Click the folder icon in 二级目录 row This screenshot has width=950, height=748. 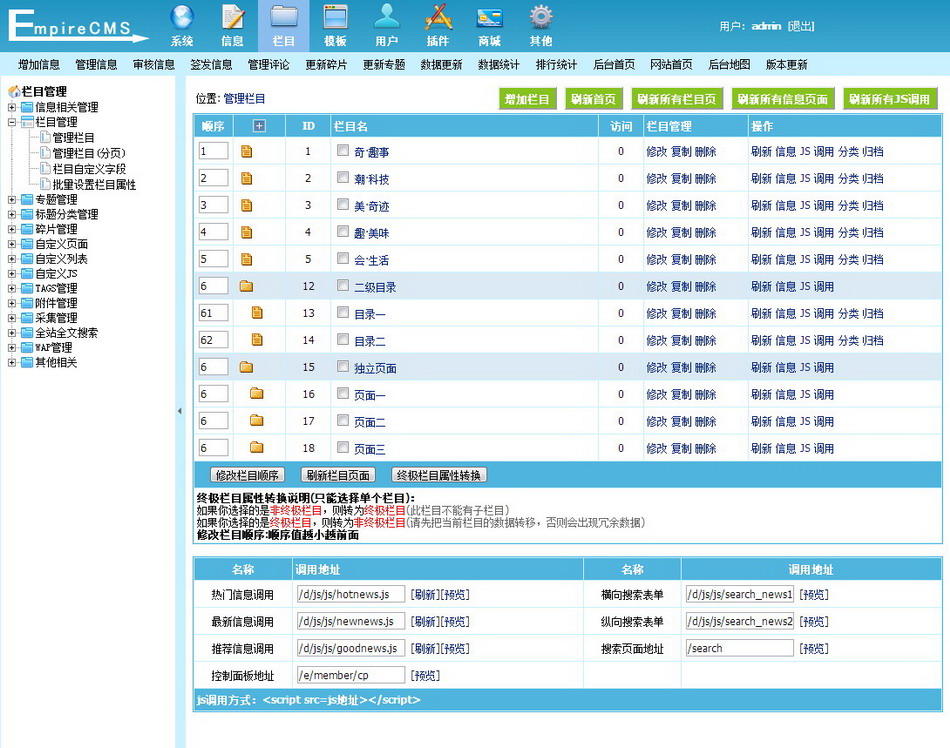tap(246, 286)
